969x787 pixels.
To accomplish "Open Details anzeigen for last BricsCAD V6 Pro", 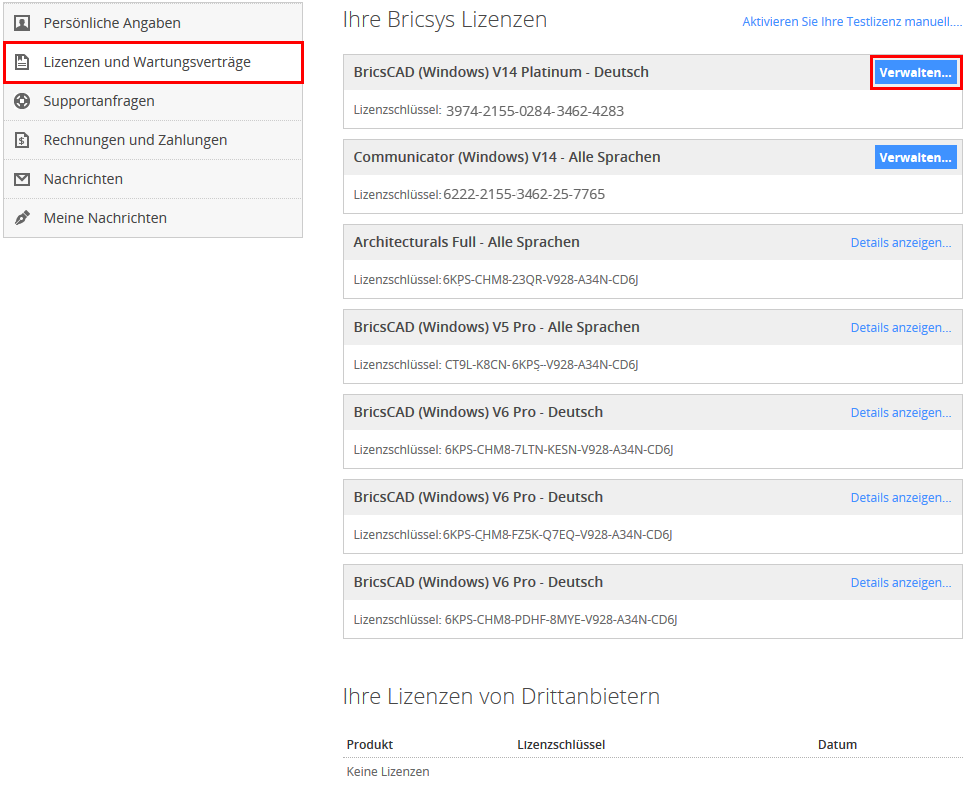I will (x=900, y=582).
